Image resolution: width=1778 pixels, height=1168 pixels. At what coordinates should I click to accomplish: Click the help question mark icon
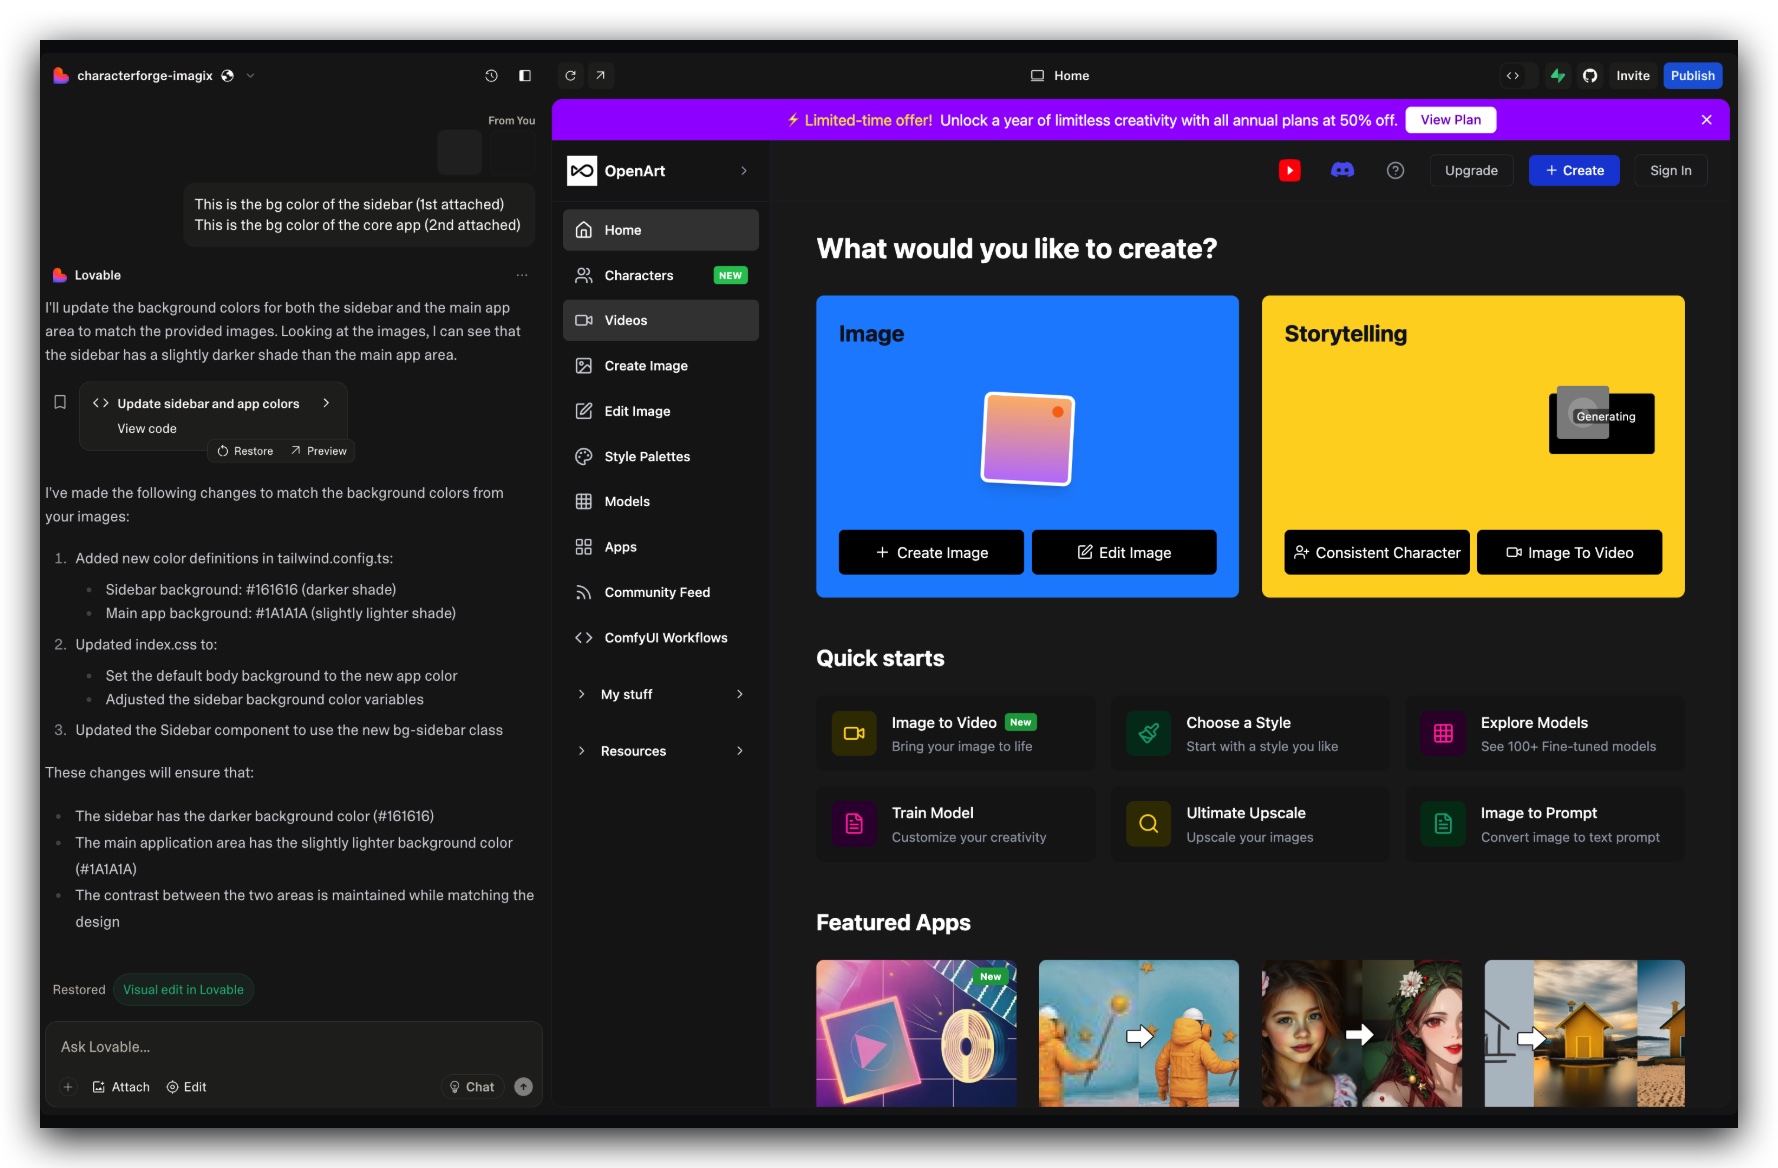pos(1395,171)
